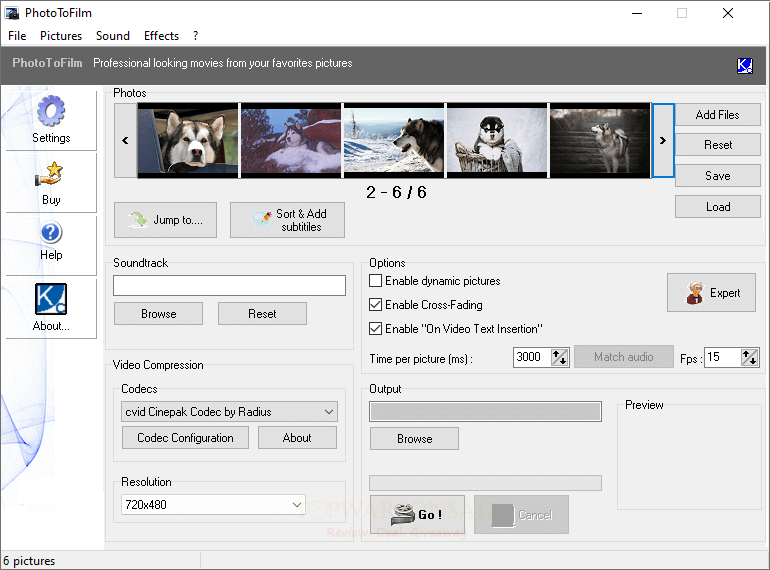Screen dimensions: 770x570
Task: Select the husky lying in snow thumbnail
Action: 291,140
